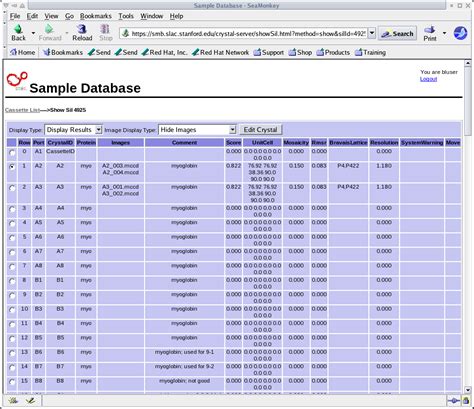Select the radio button for row 15 B8
Image resolution: width=474 pixels, height=409 pixels.
click(12, 382)
